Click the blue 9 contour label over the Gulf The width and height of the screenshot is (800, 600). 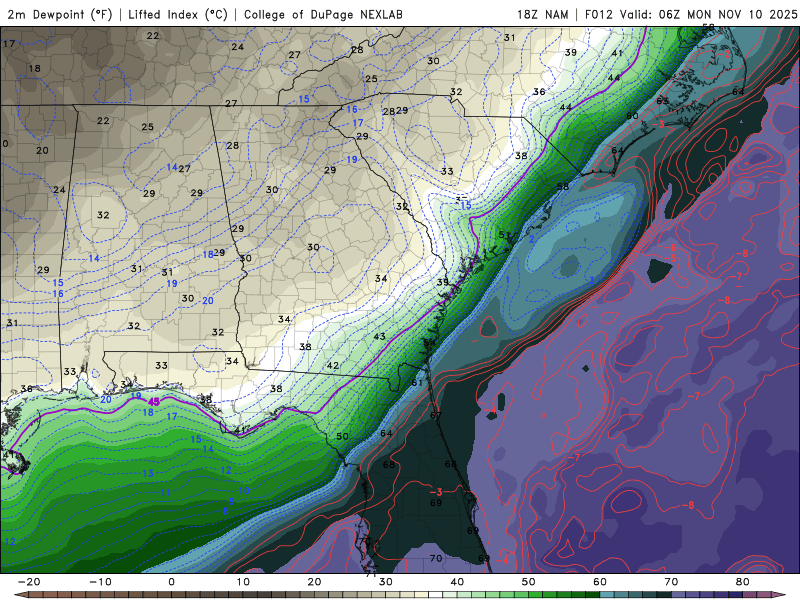pyautogui.click(x=232, y=502)
